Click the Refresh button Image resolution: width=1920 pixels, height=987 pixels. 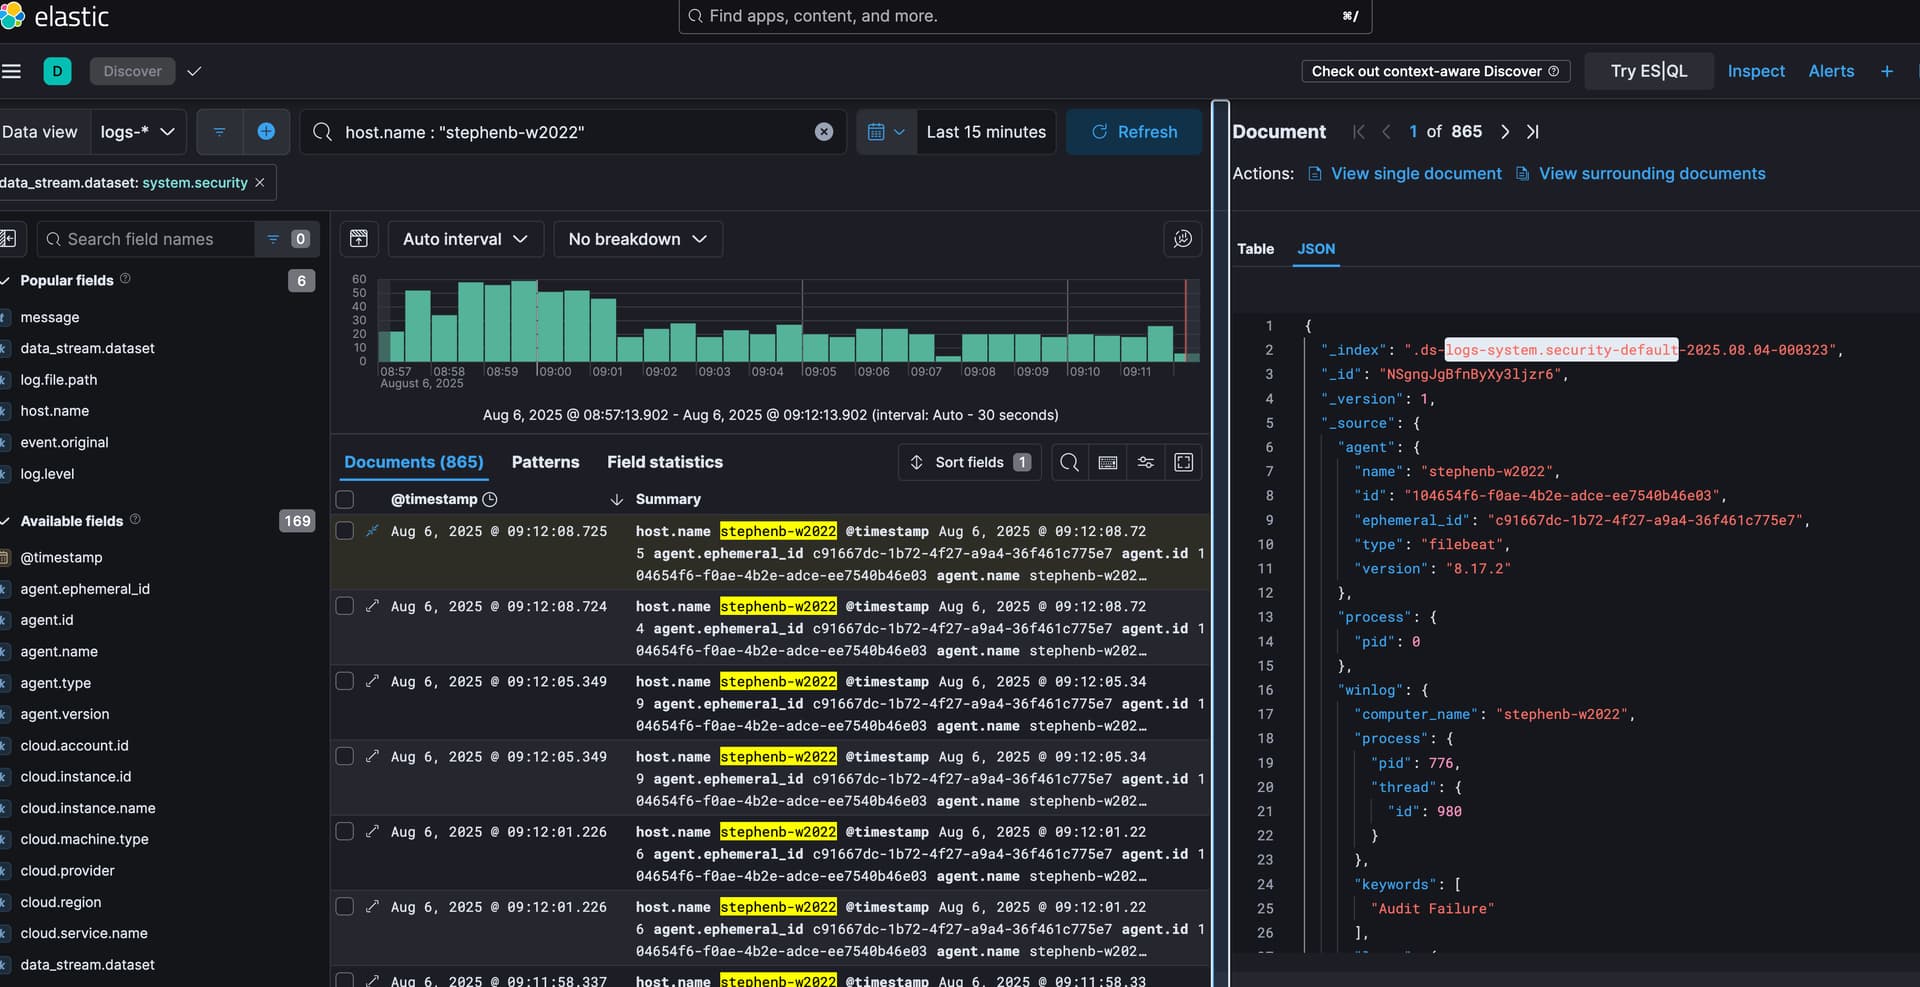pyautogui.click(x=1134, y=132)
